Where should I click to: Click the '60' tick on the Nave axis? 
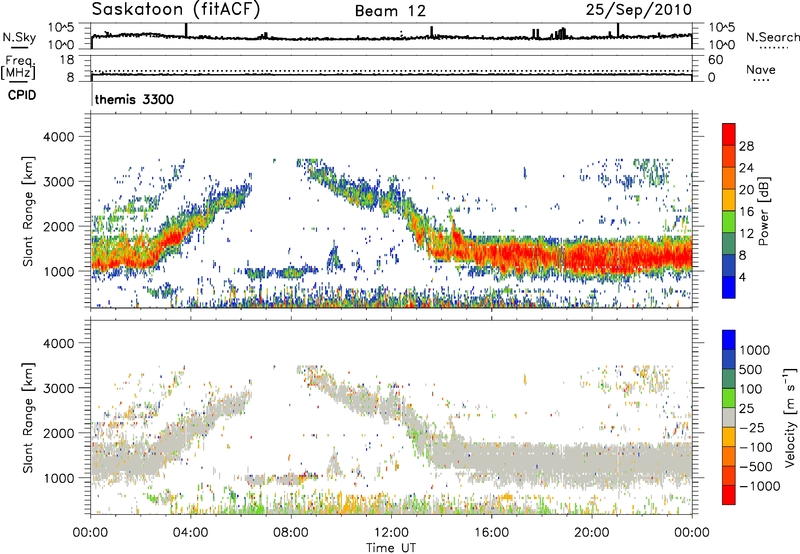pyautogui.click(x=715, y=60)
